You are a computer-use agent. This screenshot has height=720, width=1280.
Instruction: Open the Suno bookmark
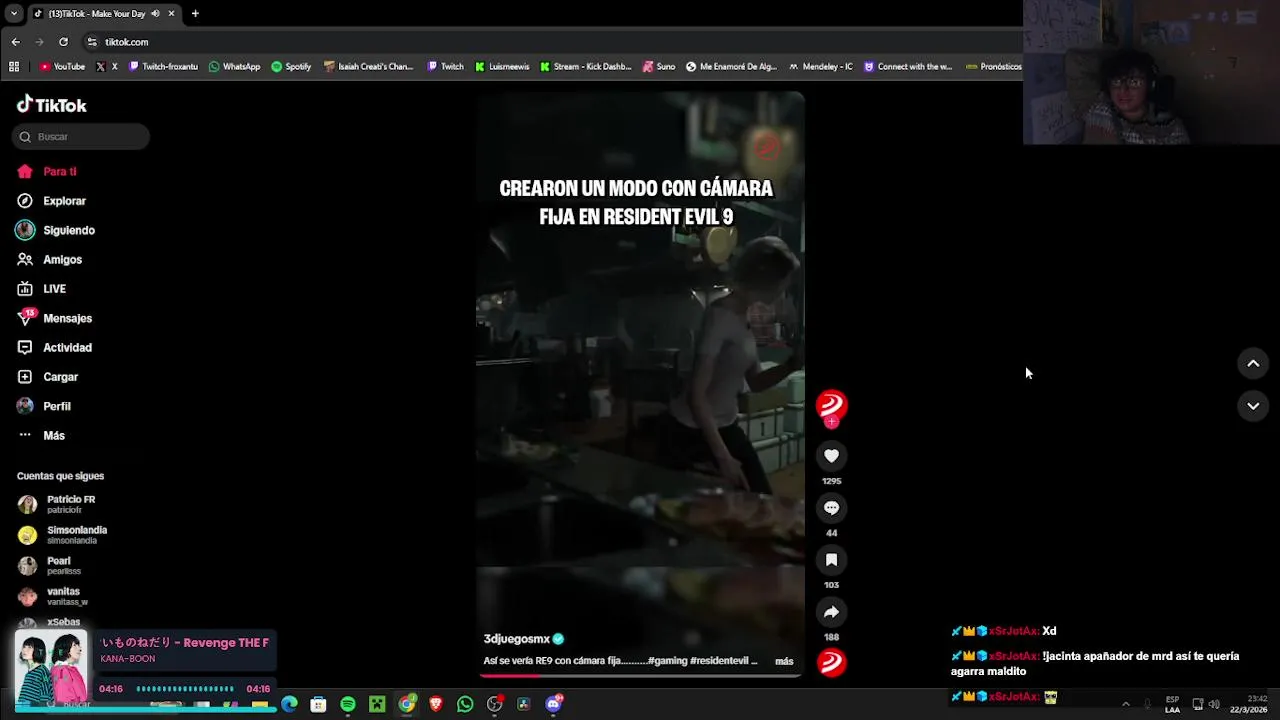659,67
